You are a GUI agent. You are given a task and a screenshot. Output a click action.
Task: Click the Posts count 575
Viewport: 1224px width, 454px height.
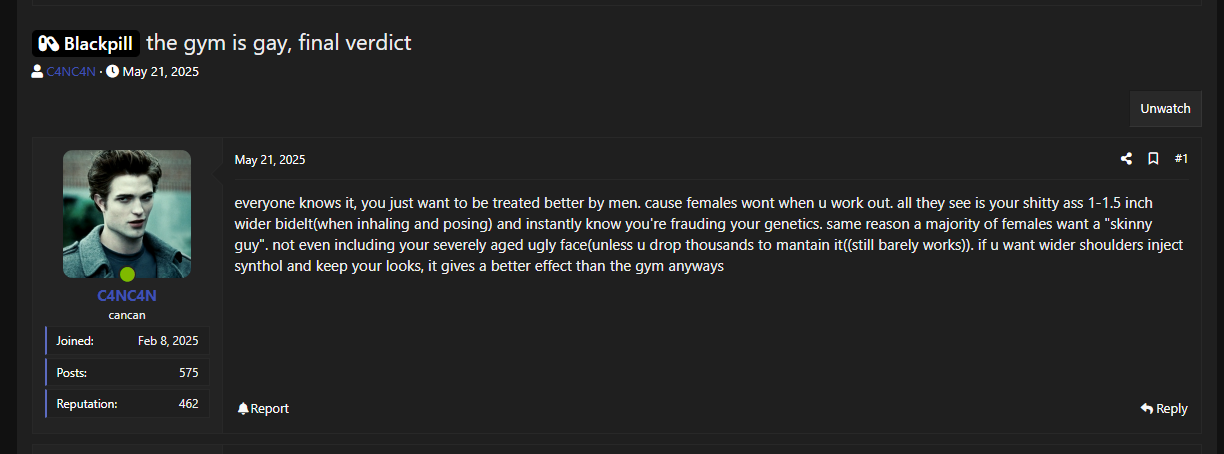pyautogui.click(x=188, y=372)
